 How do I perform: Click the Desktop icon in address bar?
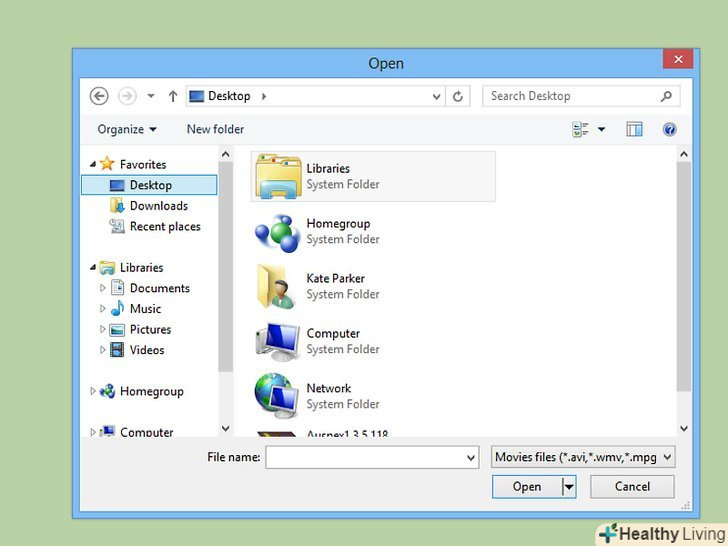point(196,96)
